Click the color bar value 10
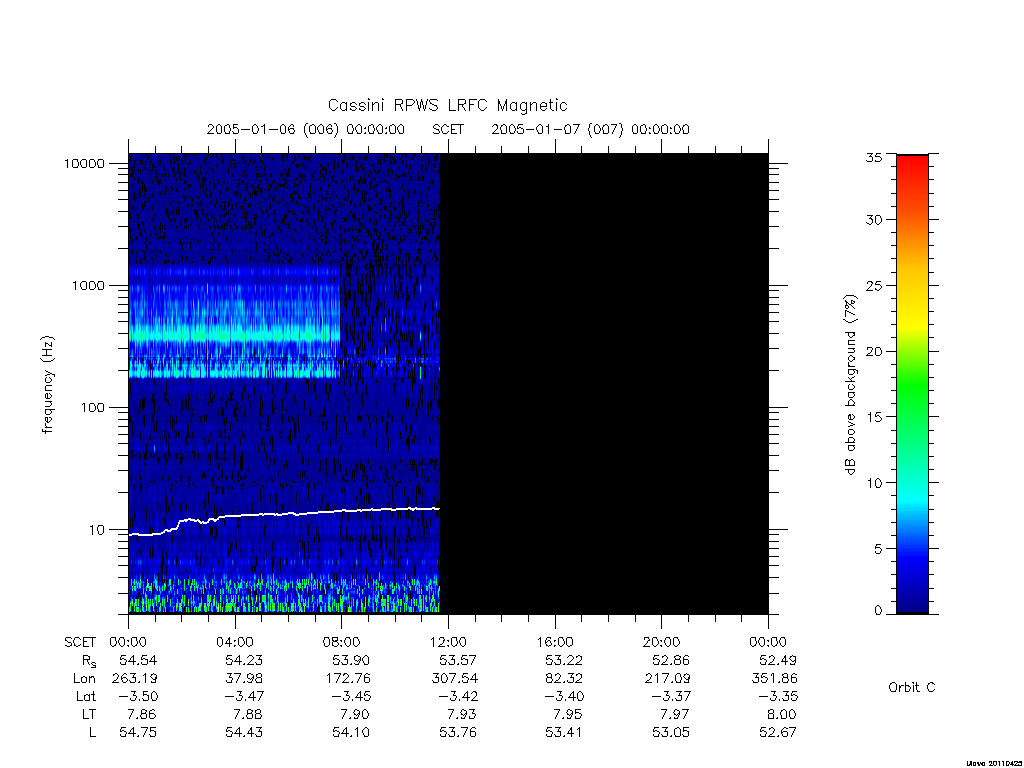This screenshot has height=768, width=1024. tap(874, 483)
